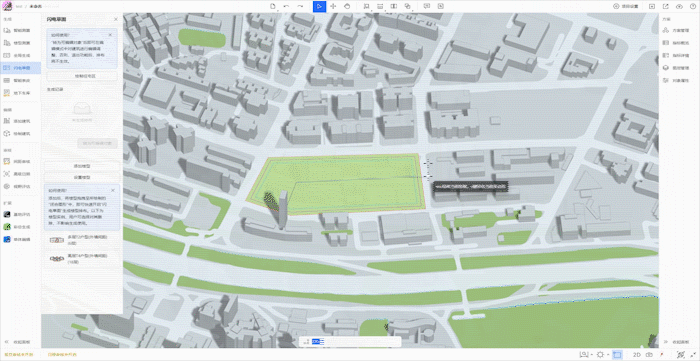700x361 pixels.
Task: Undo the last action via curved arrow
Action: (286, 6)
